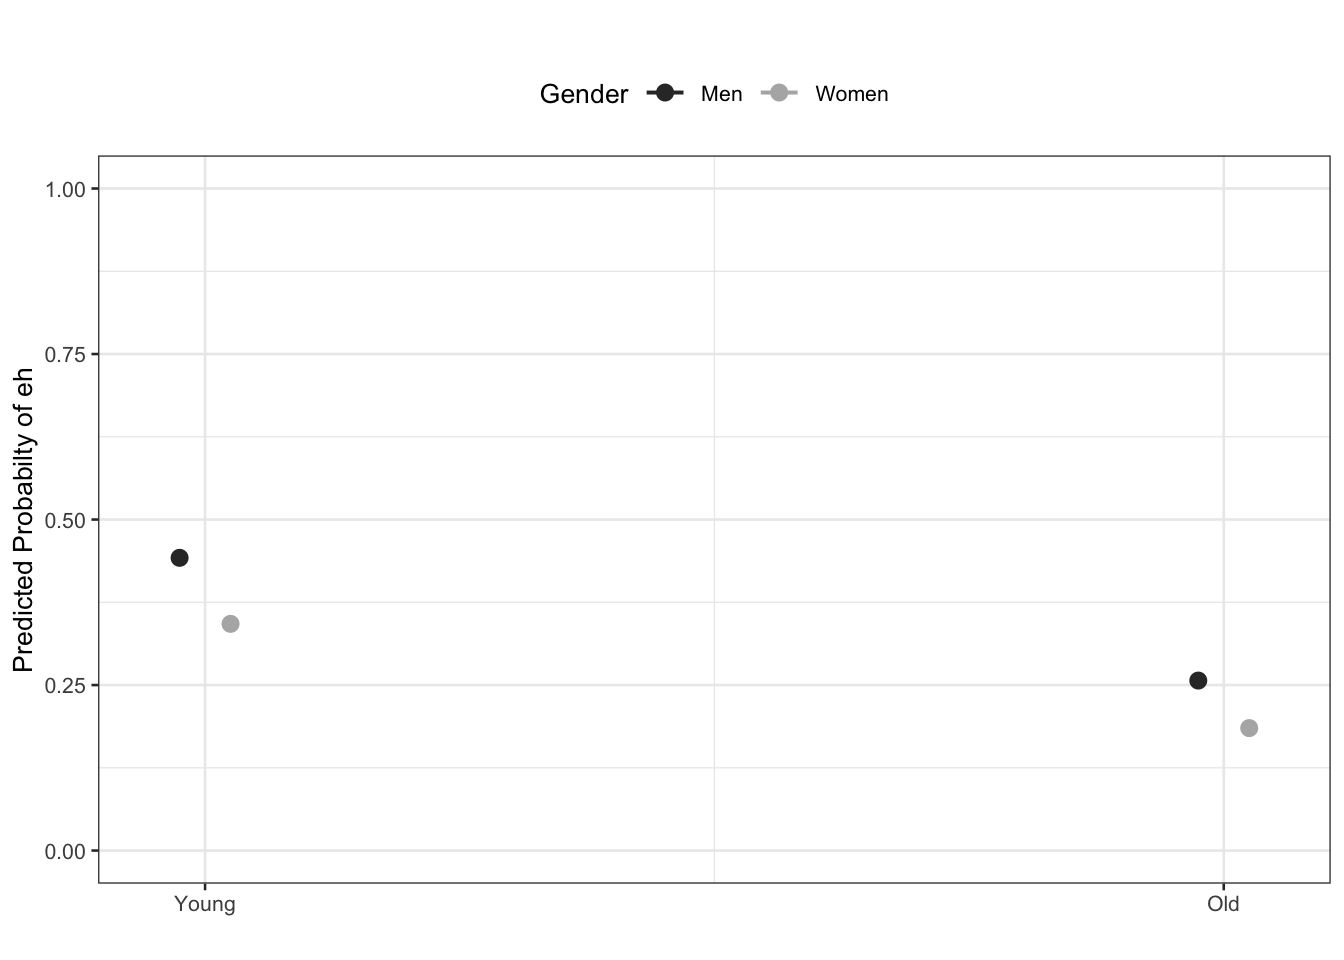Viewport: 1344px width, 960px height.
Task: Click the Old x-axis label
Action: click(1223, 904)
